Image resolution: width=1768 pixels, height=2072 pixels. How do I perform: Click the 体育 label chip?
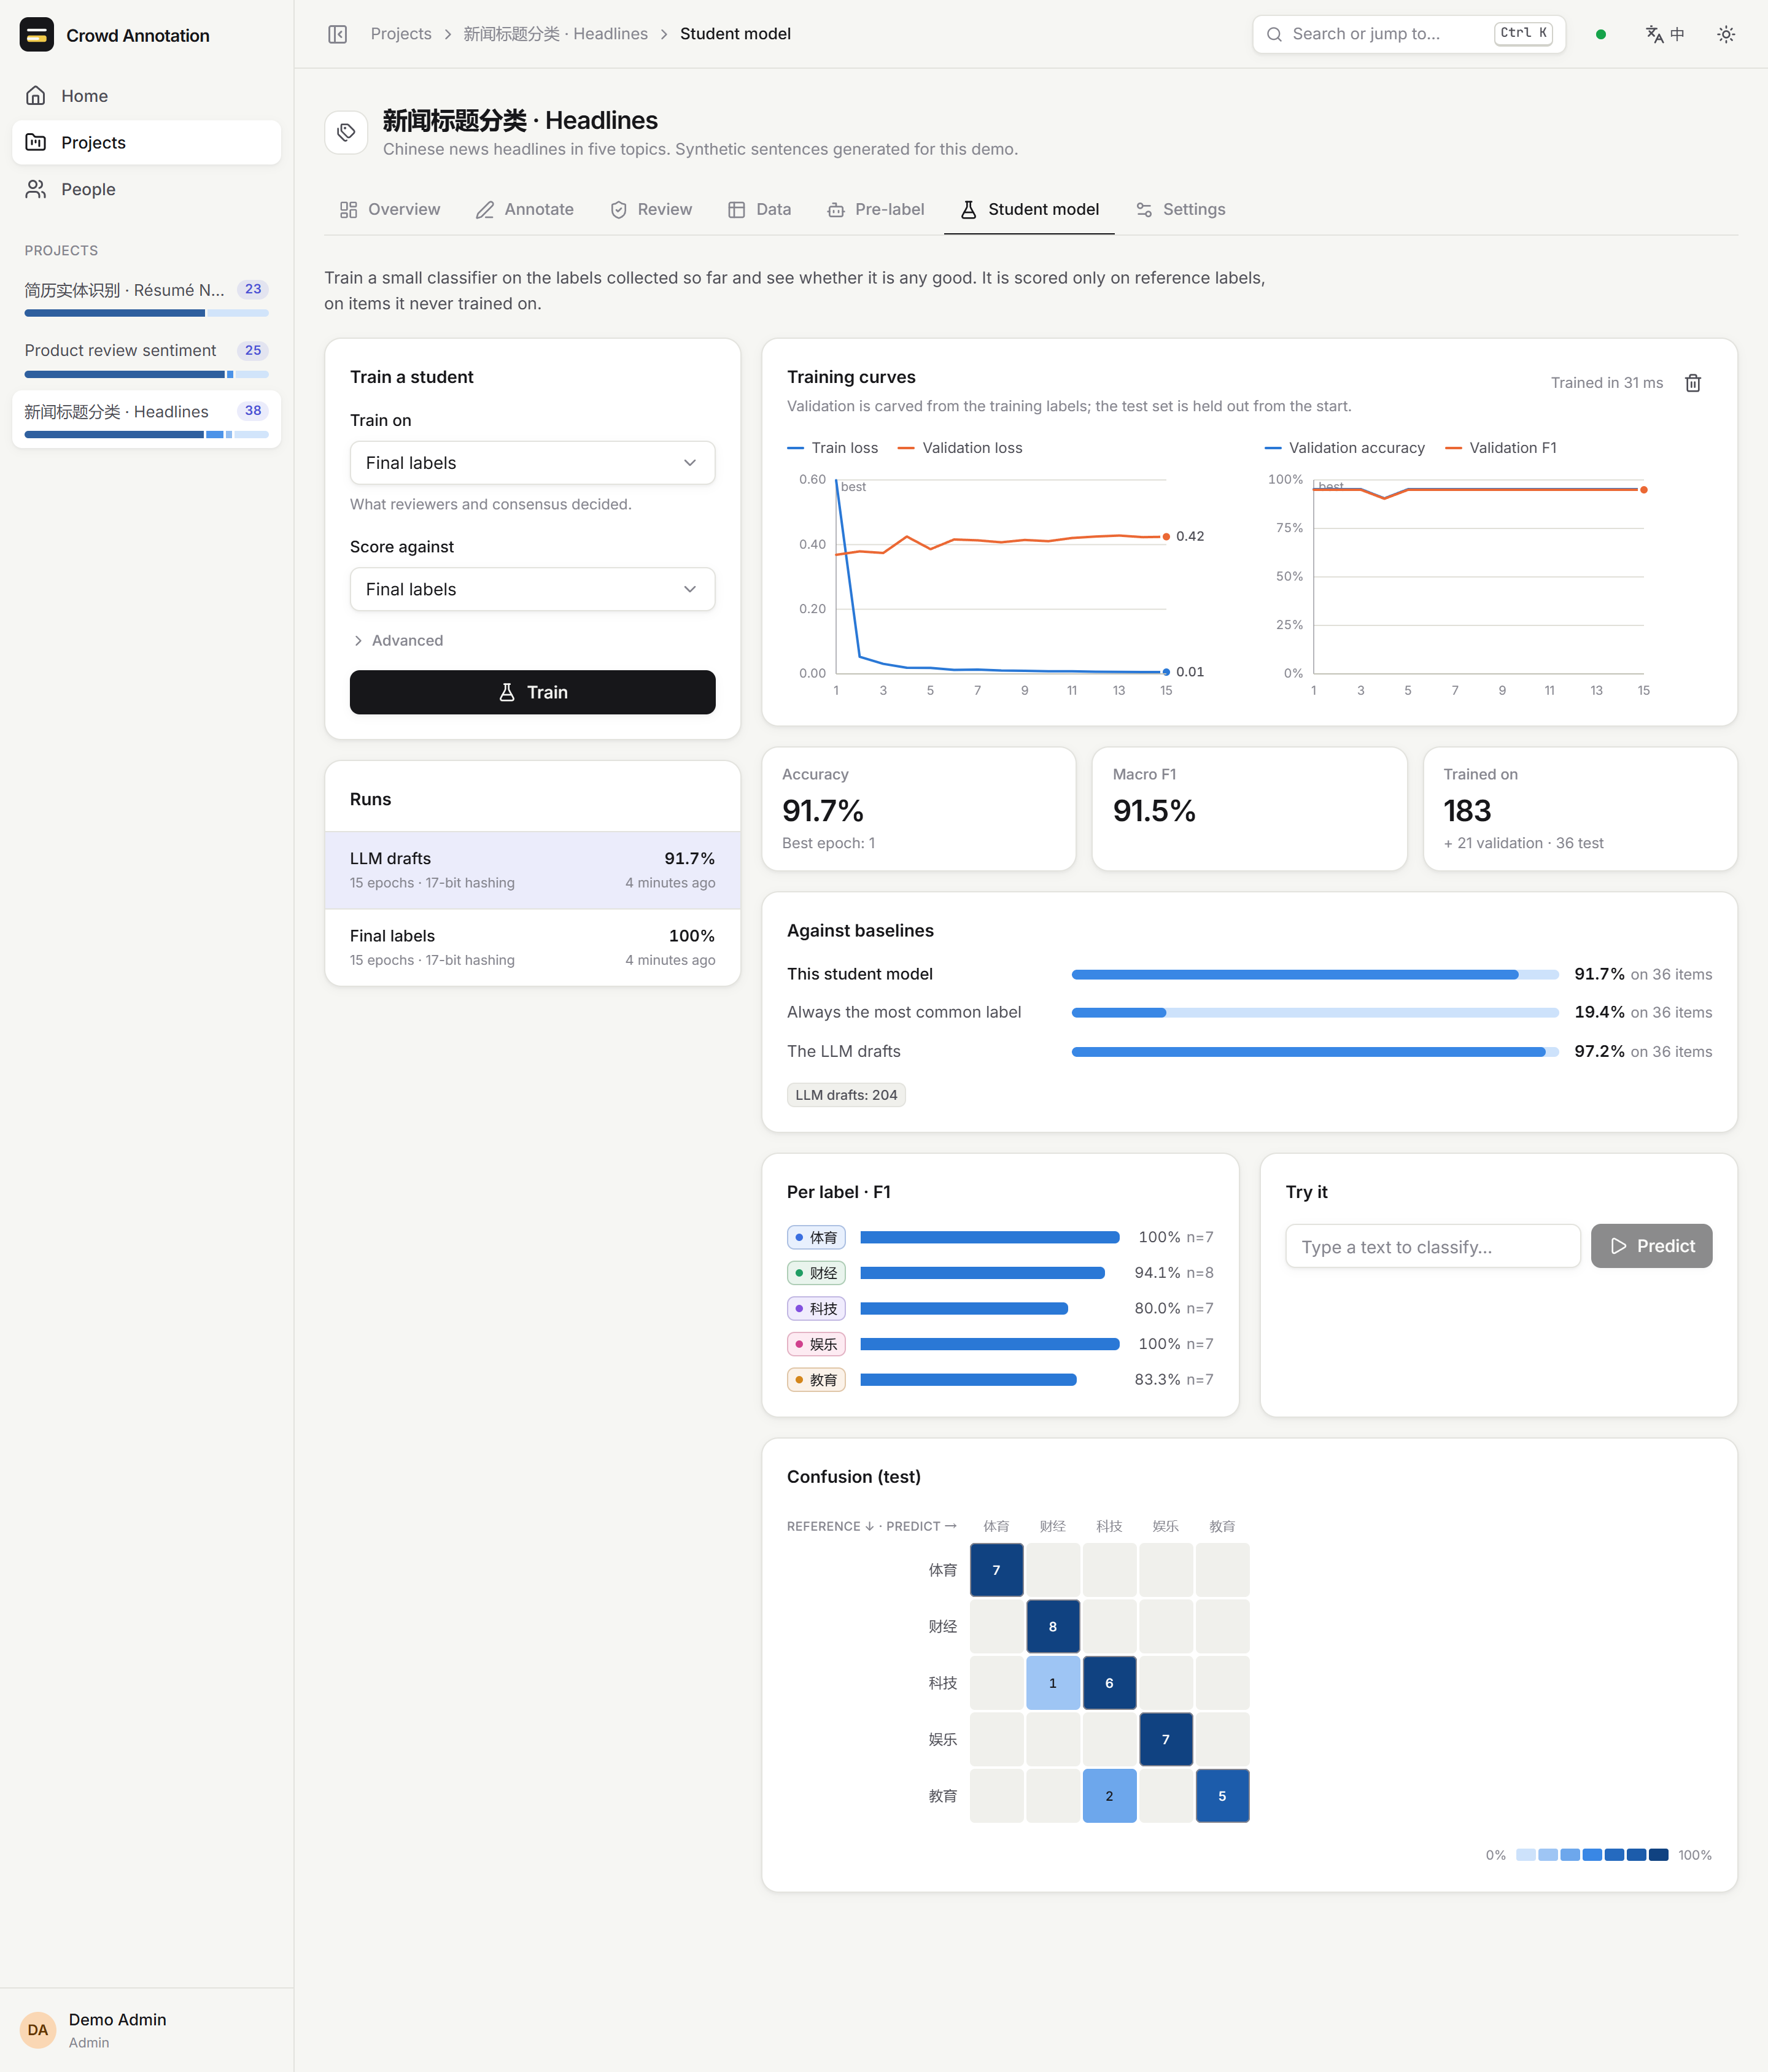pos(816,1237)
